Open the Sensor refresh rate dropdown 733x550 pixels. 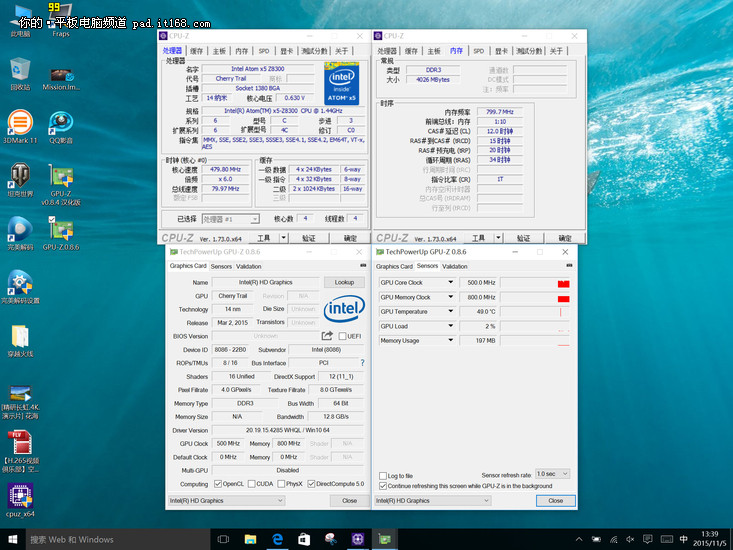[x=553, y=474]
